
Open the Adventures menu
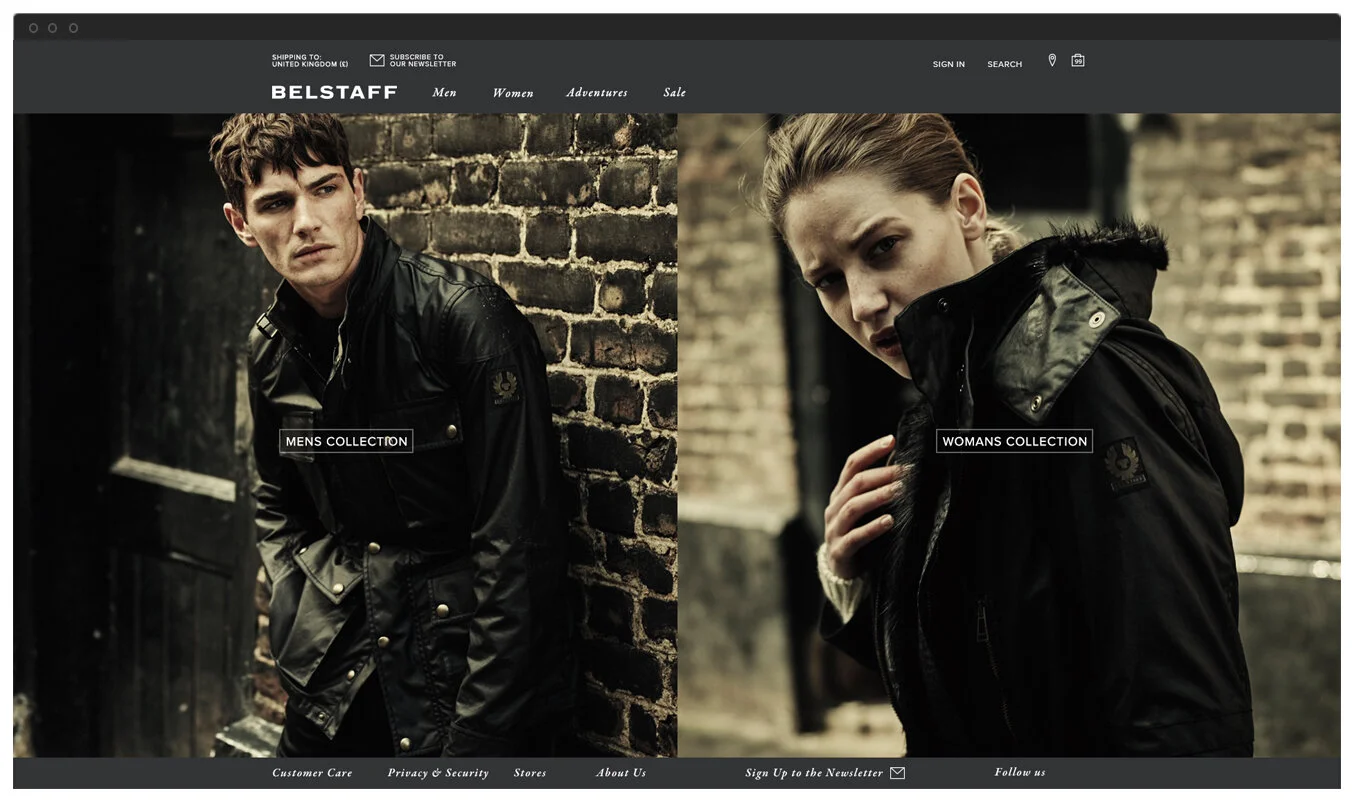(597, 93)
